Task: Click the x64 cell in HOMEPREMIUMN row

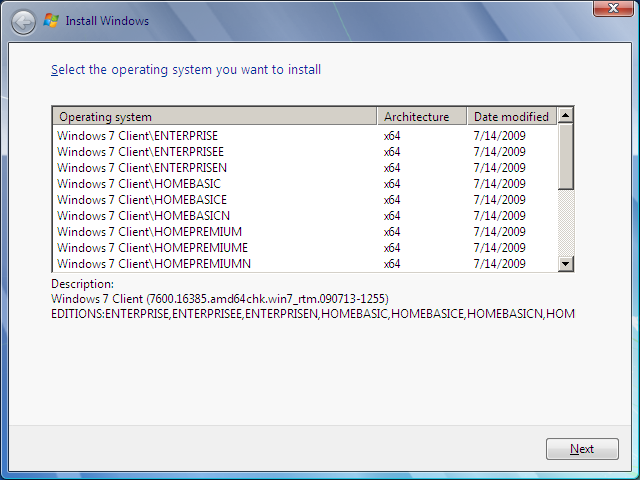Action: (392, 264)
